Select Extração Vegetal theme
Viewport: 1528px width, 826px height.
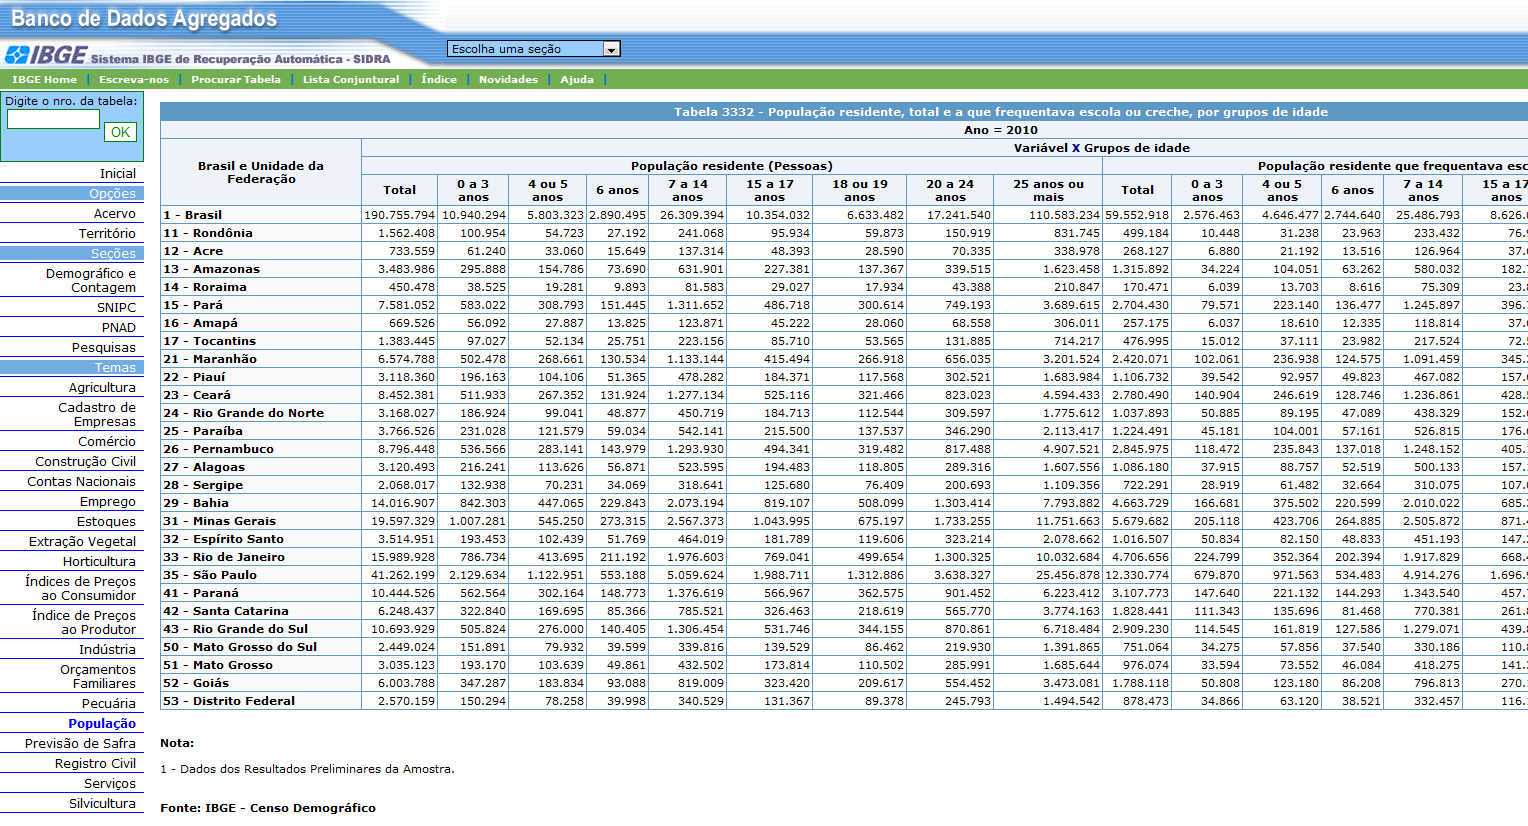(x=82, y=541)
